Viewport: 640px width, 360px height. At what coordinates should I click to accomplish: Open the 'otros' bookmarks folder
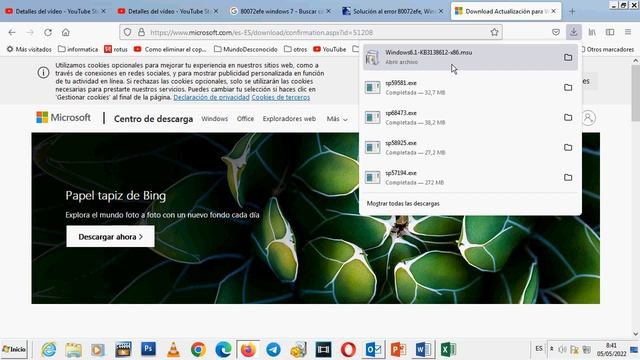tap(296, 49)
